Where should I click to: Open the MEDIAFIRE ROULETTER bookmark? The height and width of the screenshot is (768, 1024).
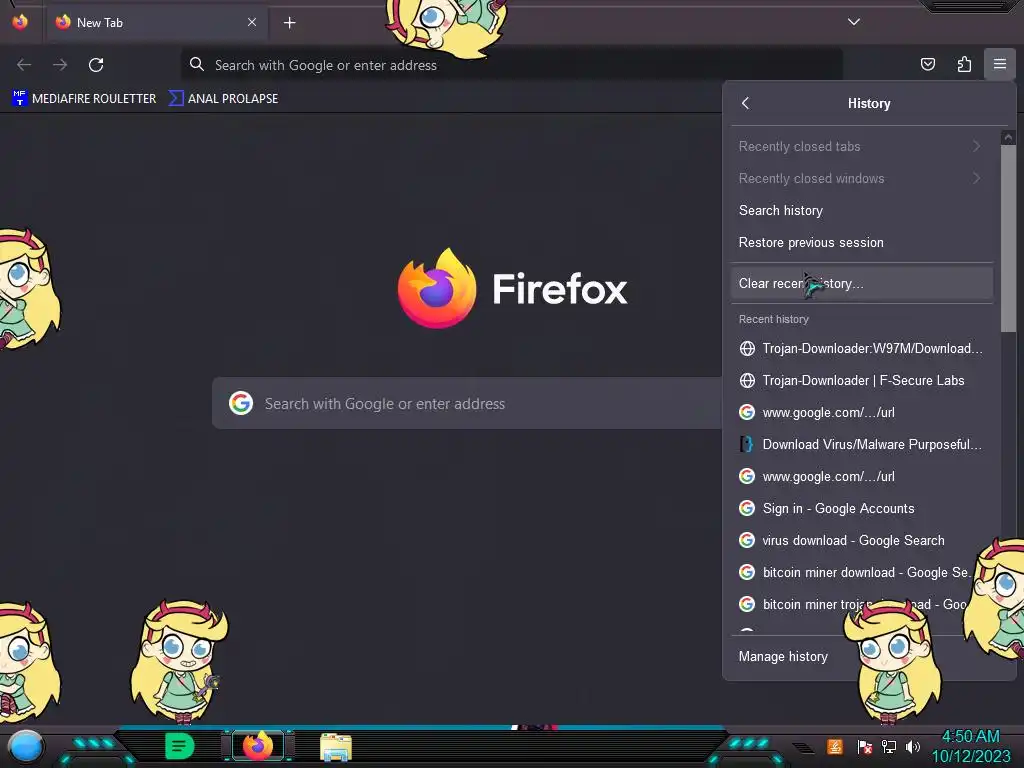84,99
